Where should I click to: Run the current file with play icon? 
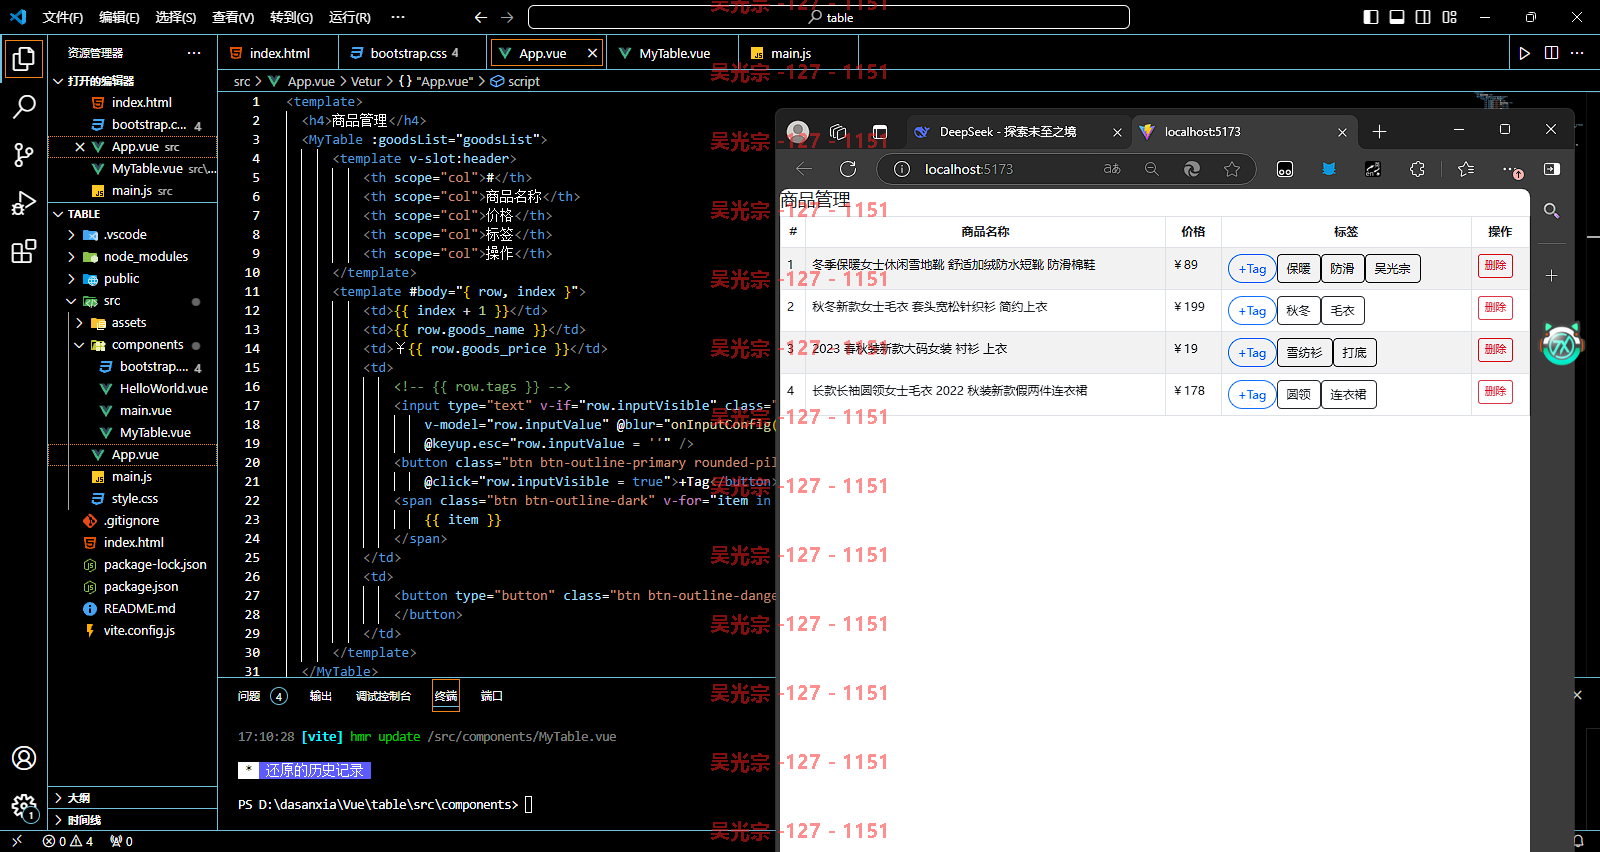tap(1525, 53)
